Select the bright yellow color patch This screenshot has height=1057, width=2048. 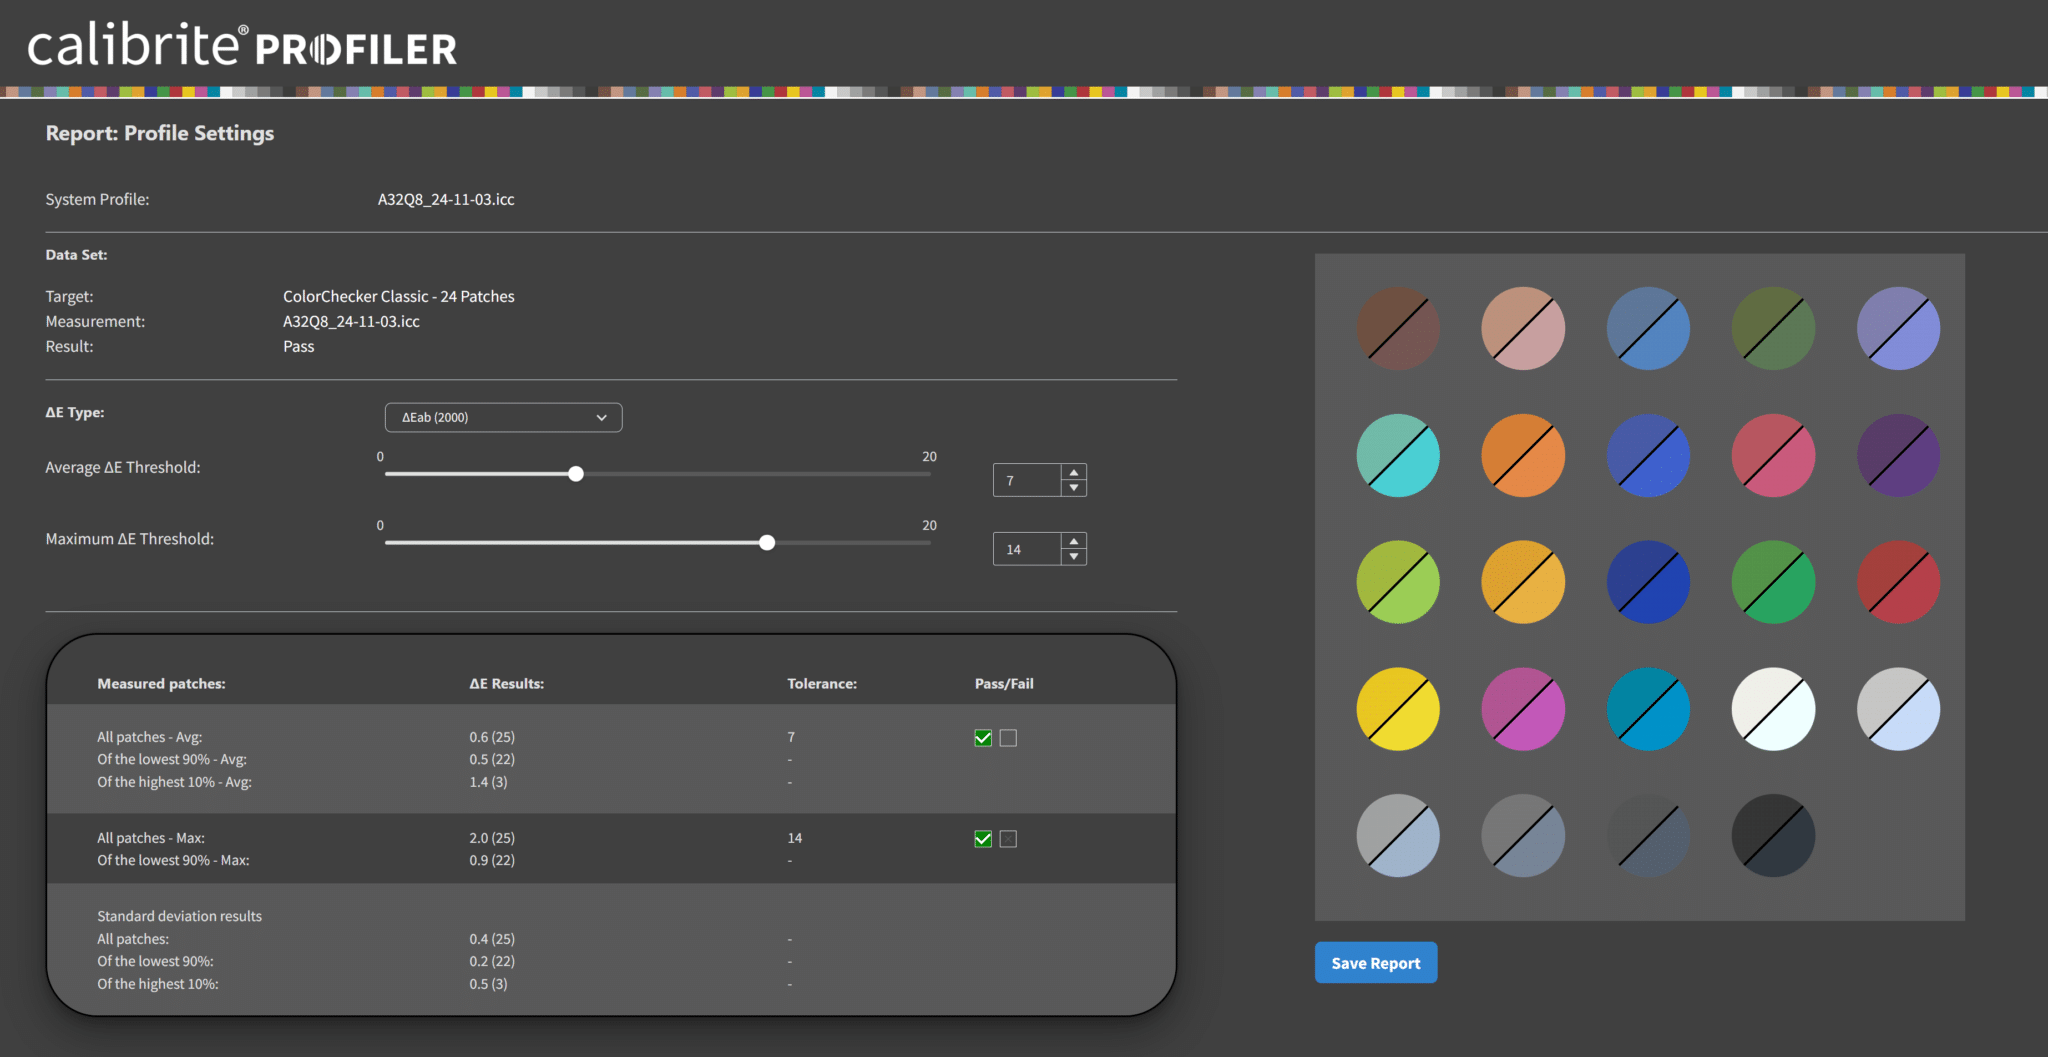click(1398, 709)
